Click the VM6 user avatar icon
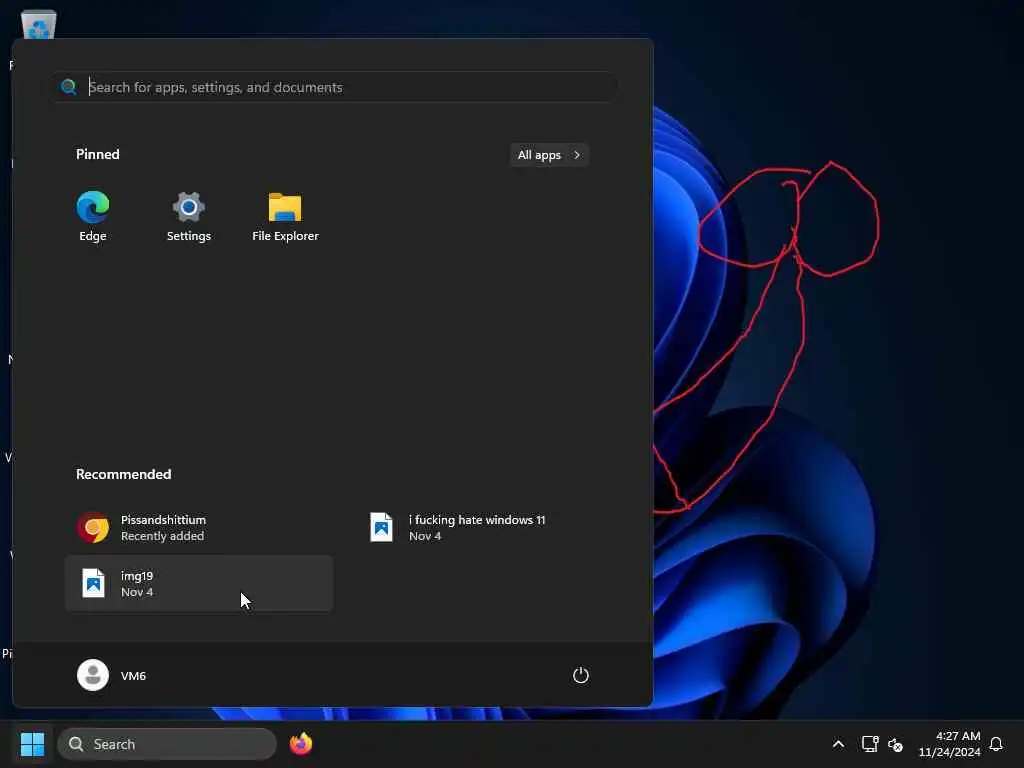Viewport: 1024px width, 768px height. tap(93, 675)
